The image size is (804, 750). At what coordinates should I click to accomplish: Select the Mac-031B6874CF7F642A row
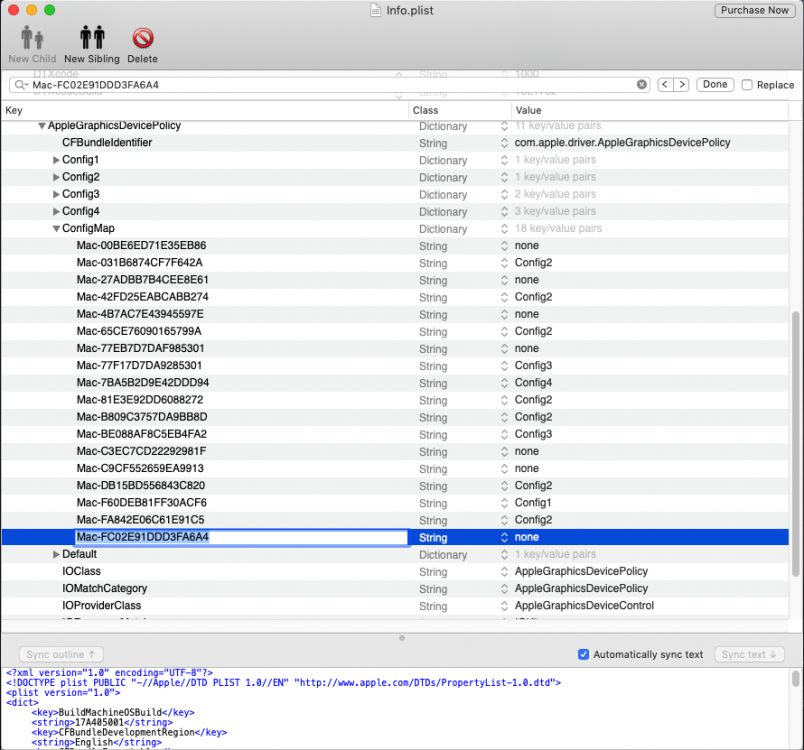click(x=395, y=263)
